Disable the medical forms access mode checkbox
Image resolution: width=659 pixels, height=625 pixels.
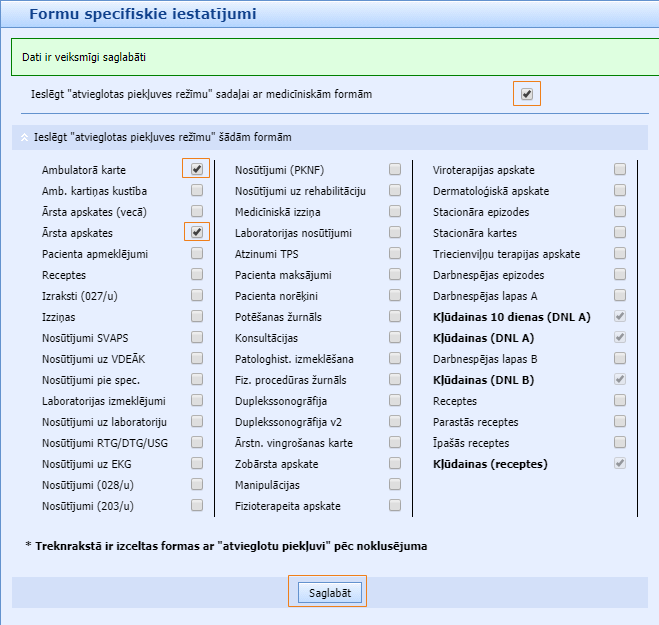[x=527, y=94]
